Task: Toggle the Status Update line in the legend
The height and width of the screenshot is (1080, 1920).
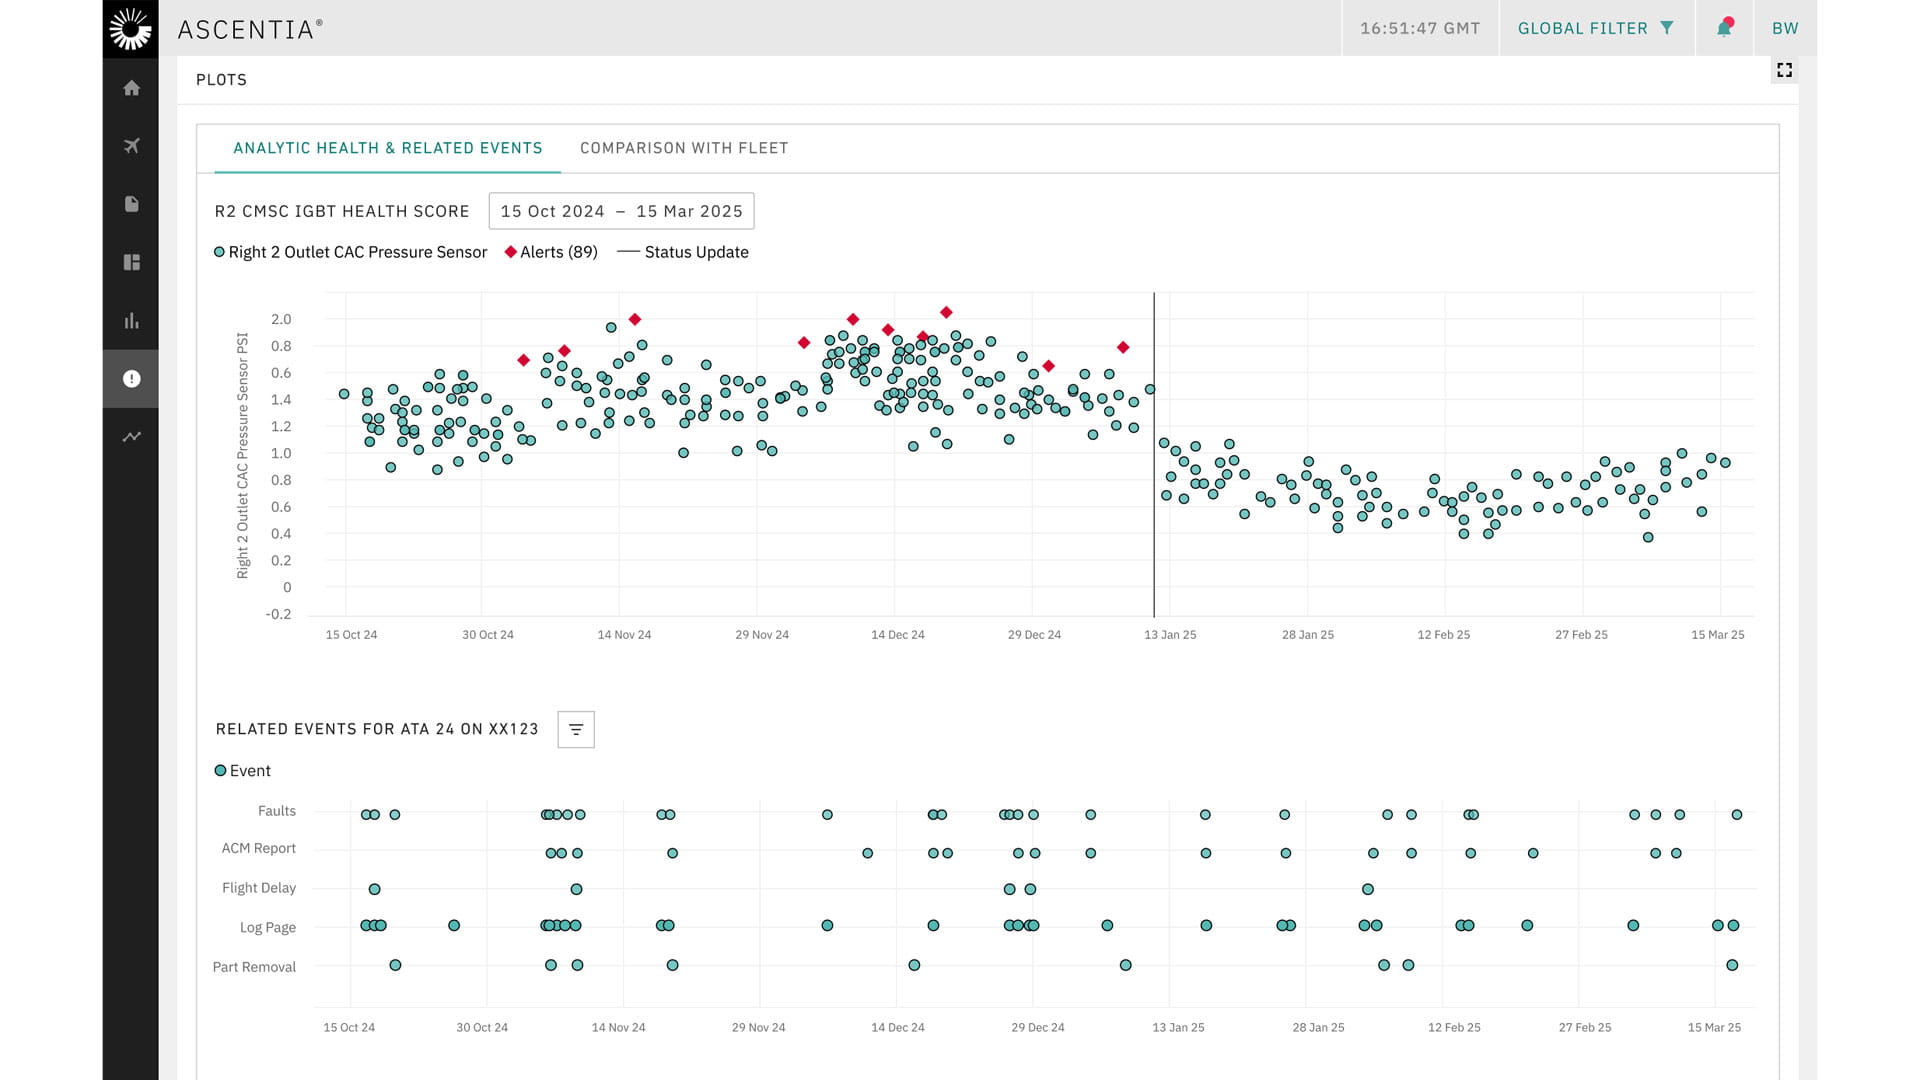Action: 683,252
